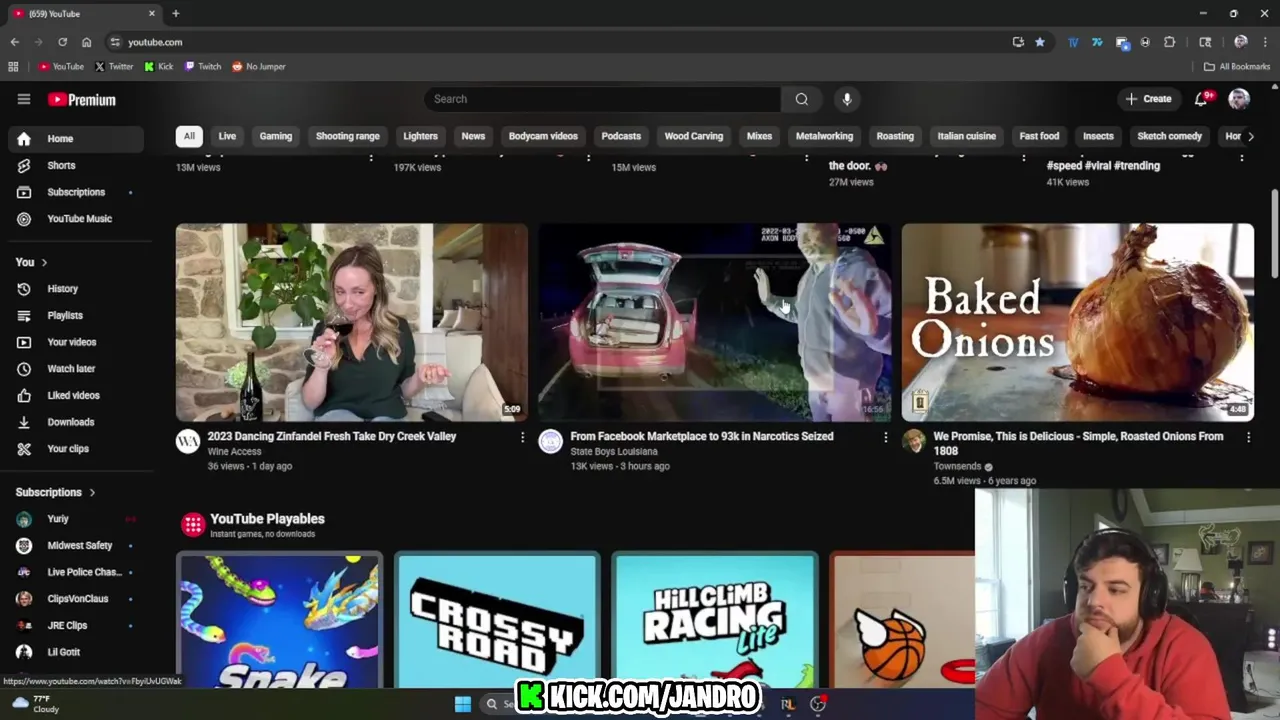This screenshot has height=720, width=1280.
Task: Play the Dancing Zinfandel video thumbnail
Action: [352, 322]
